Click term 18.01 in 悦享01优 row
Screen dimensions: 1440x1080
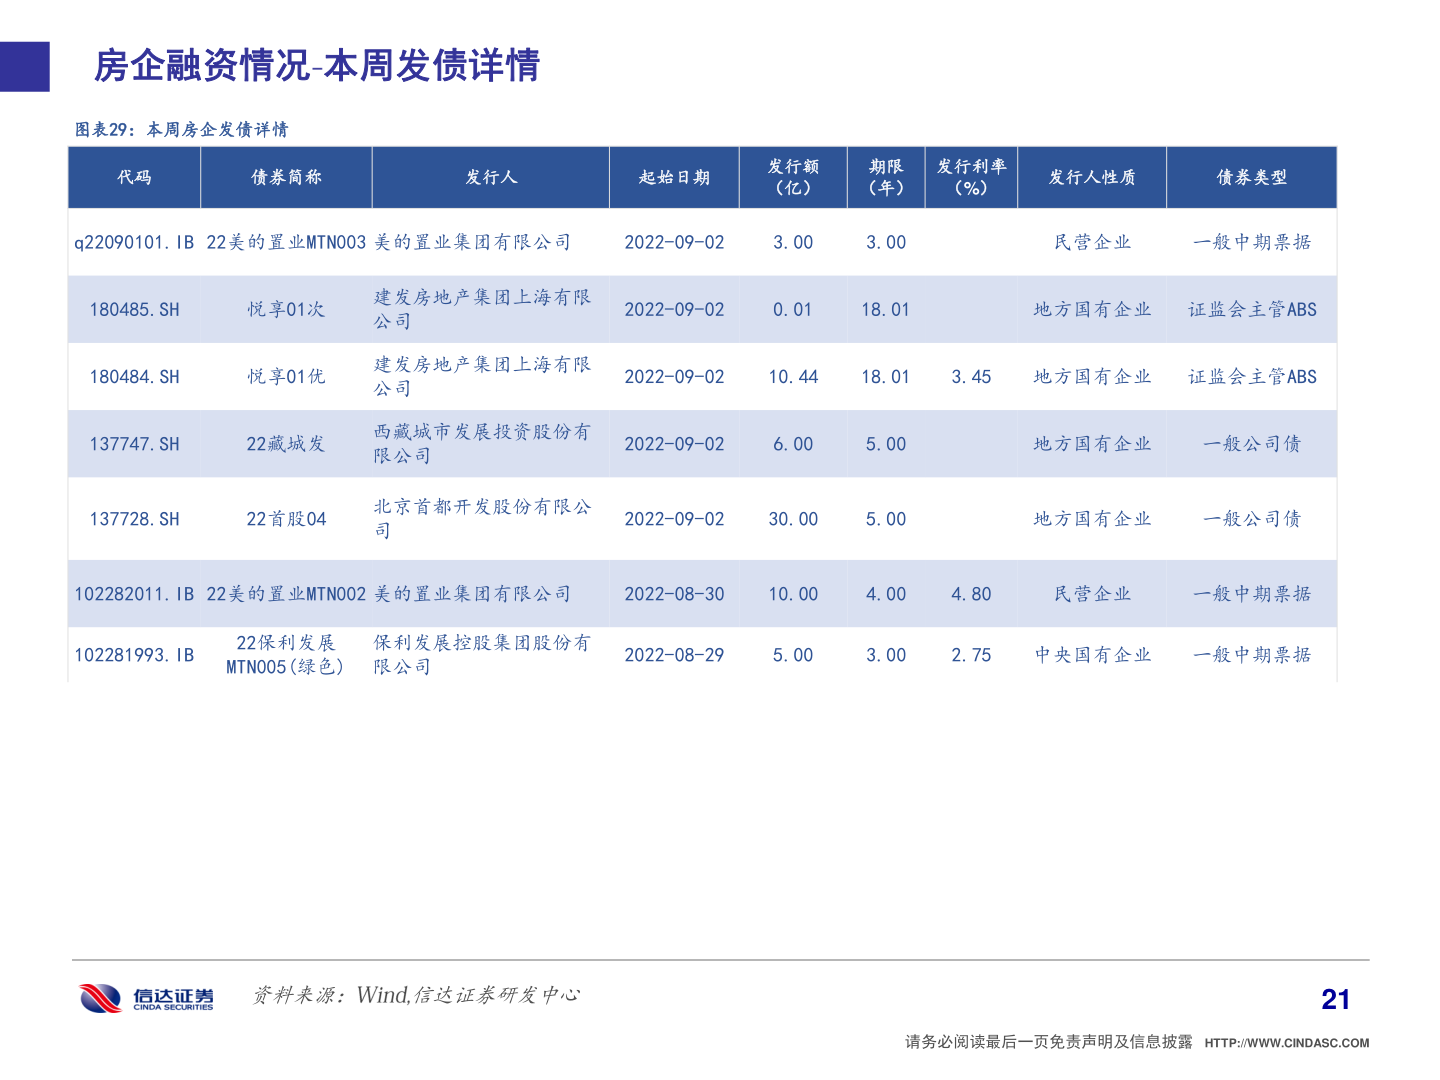tap(886, 377)
